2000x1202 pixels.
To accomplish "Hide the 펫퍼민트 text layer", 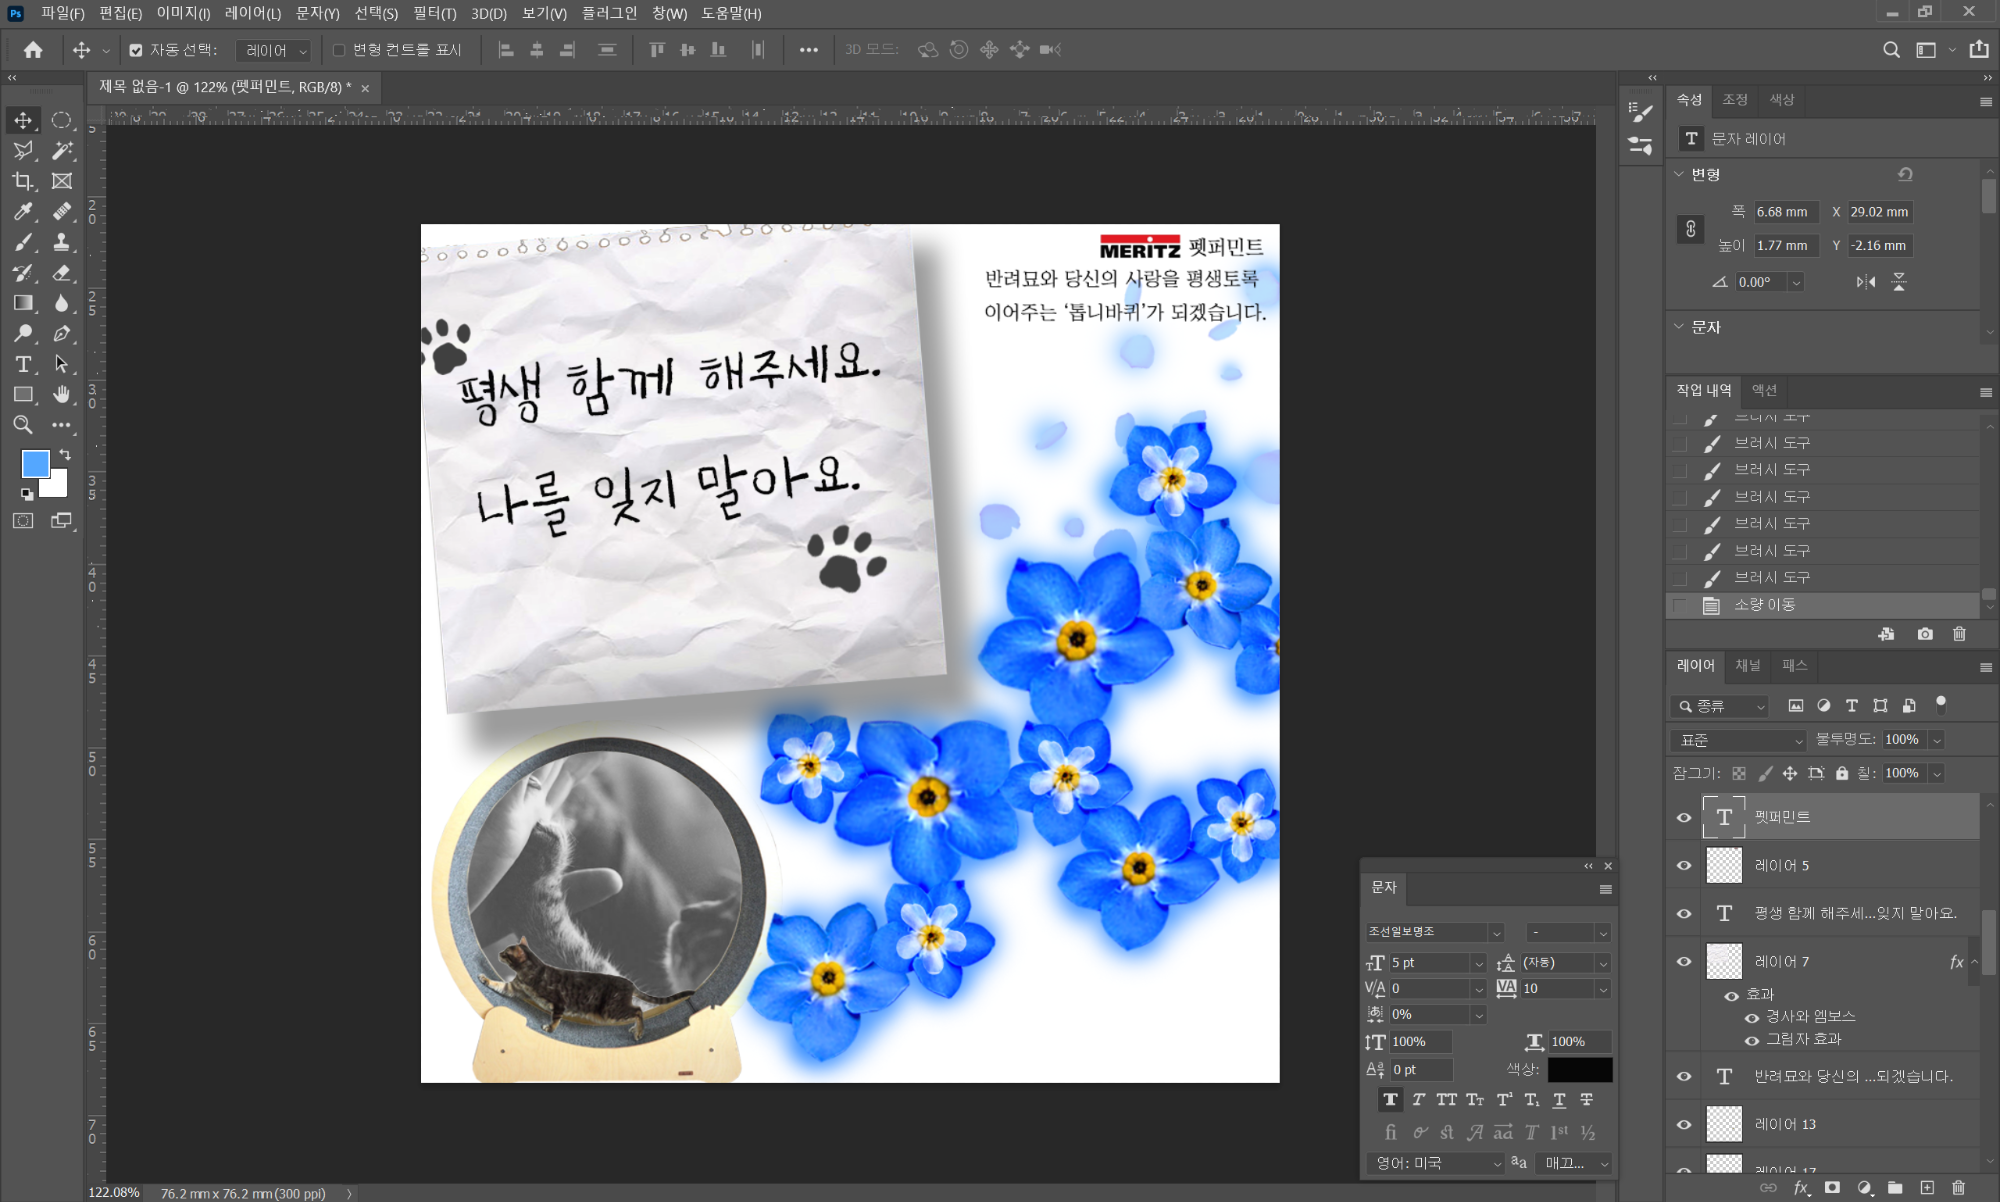I will (x=1684, y=817).
